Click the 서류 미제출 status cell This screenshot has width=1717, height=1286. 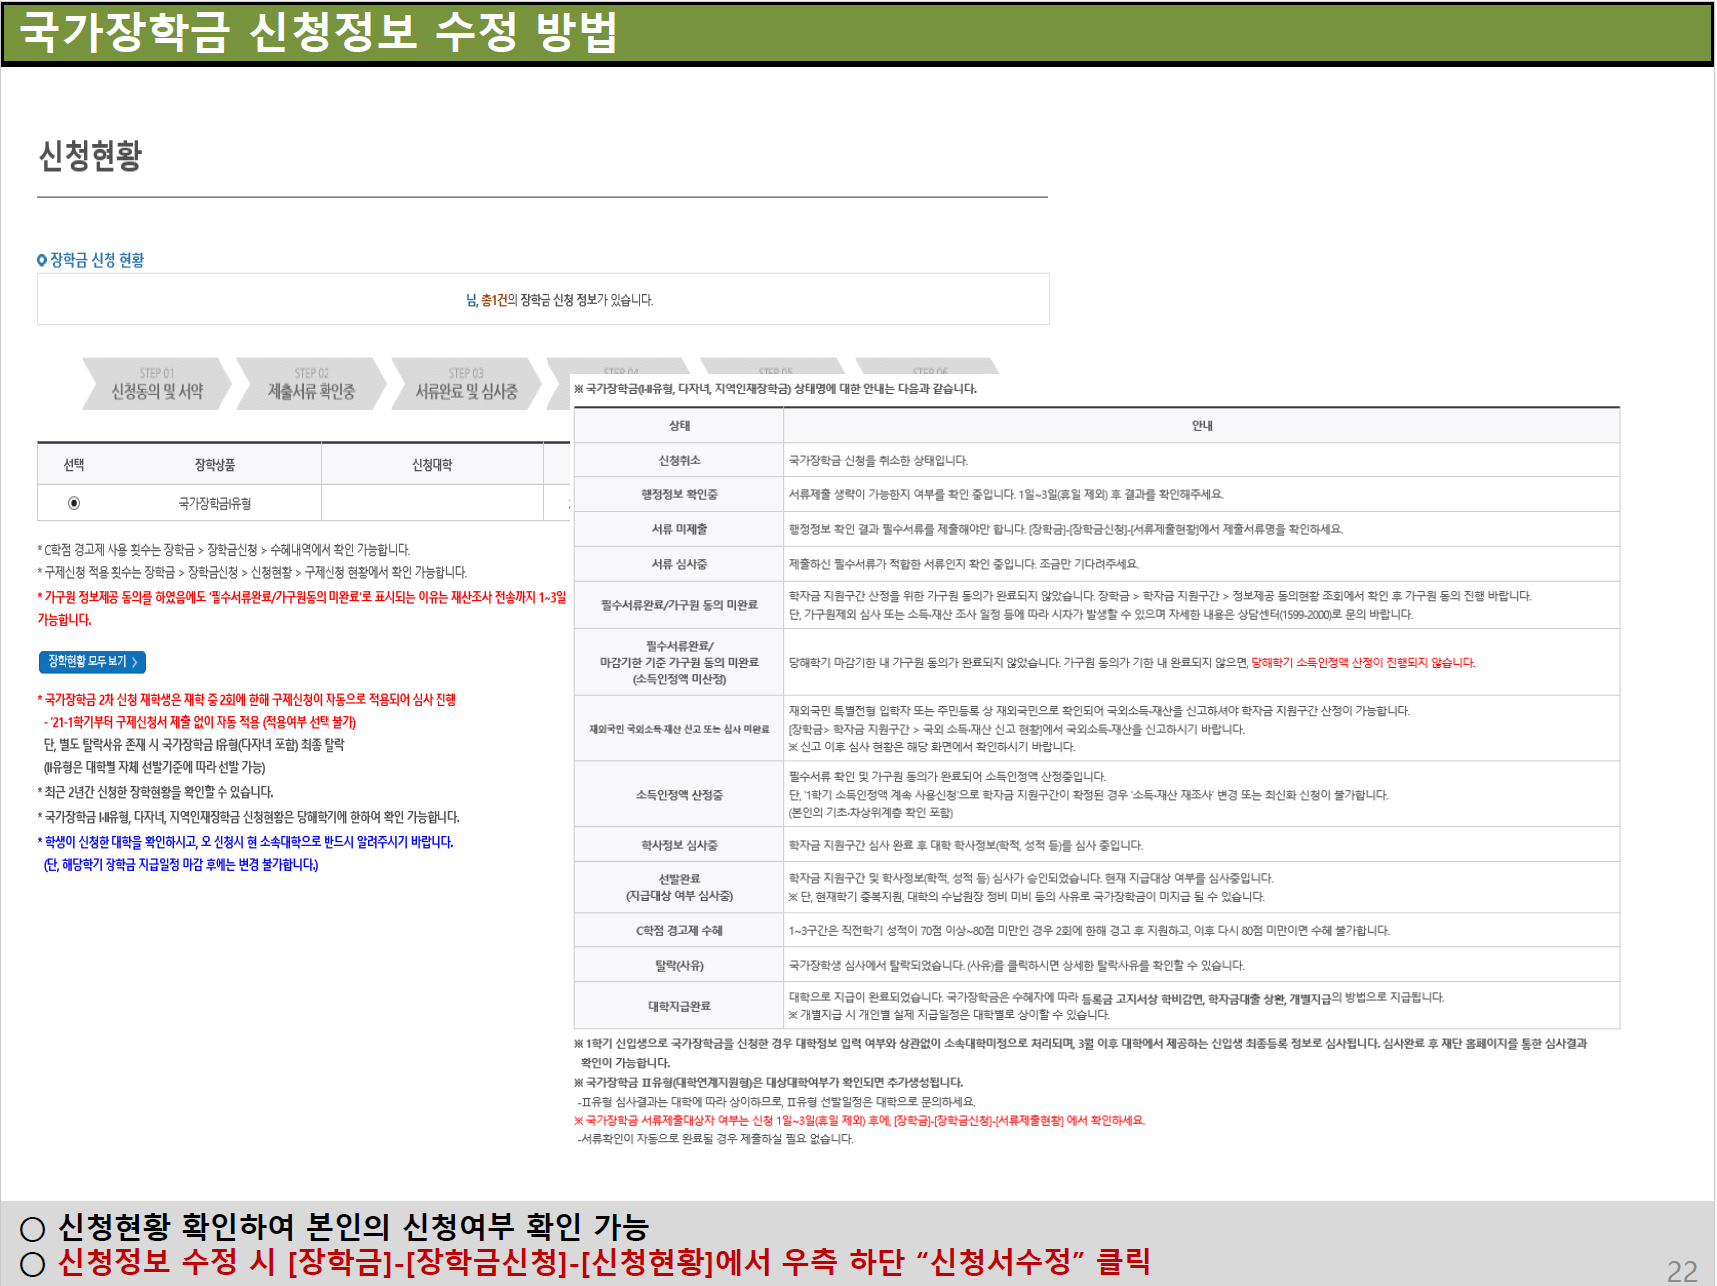(679, 529)
